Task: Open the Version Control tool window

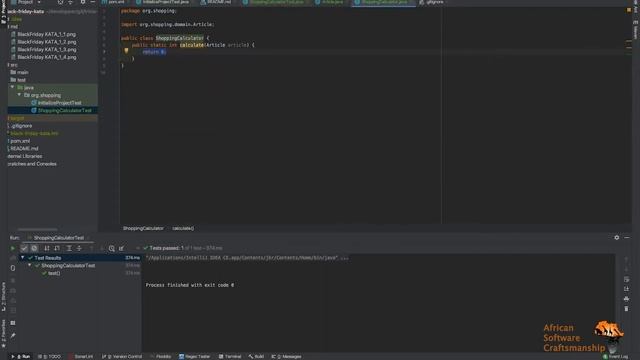Action: click(122, 356)
